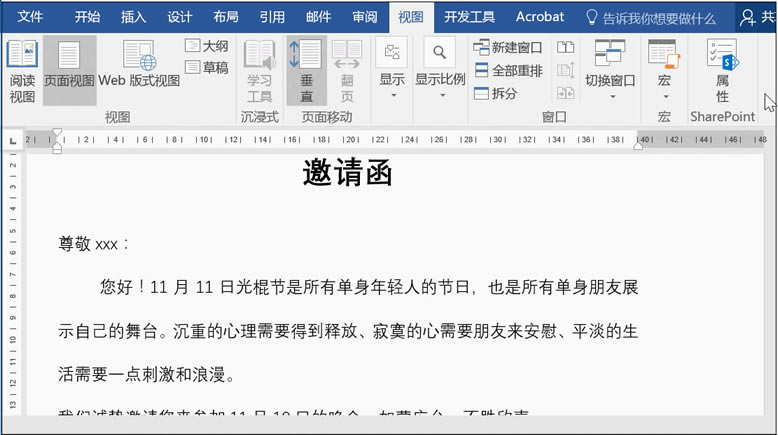Viewport: 778px width, 435px height.
Task: Click the hanging indent marker on the ruler
Action: (57, 147)
